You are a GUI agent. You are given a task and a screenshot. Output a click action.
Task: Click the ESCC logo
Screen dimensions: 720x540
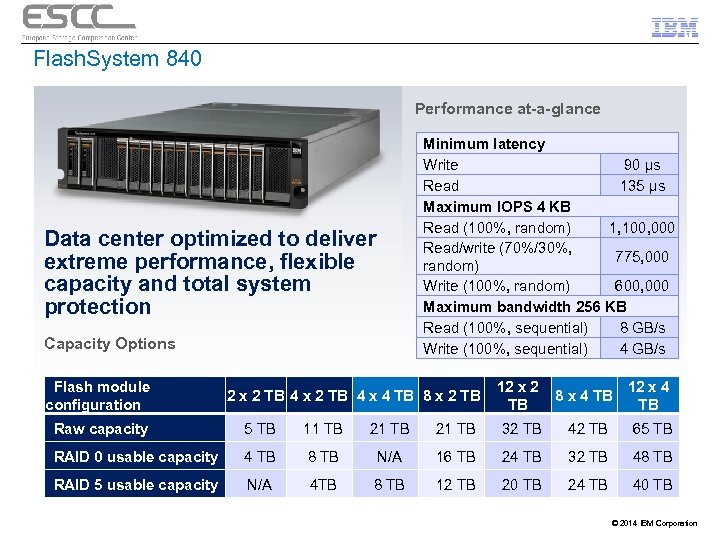coord(79,22)
